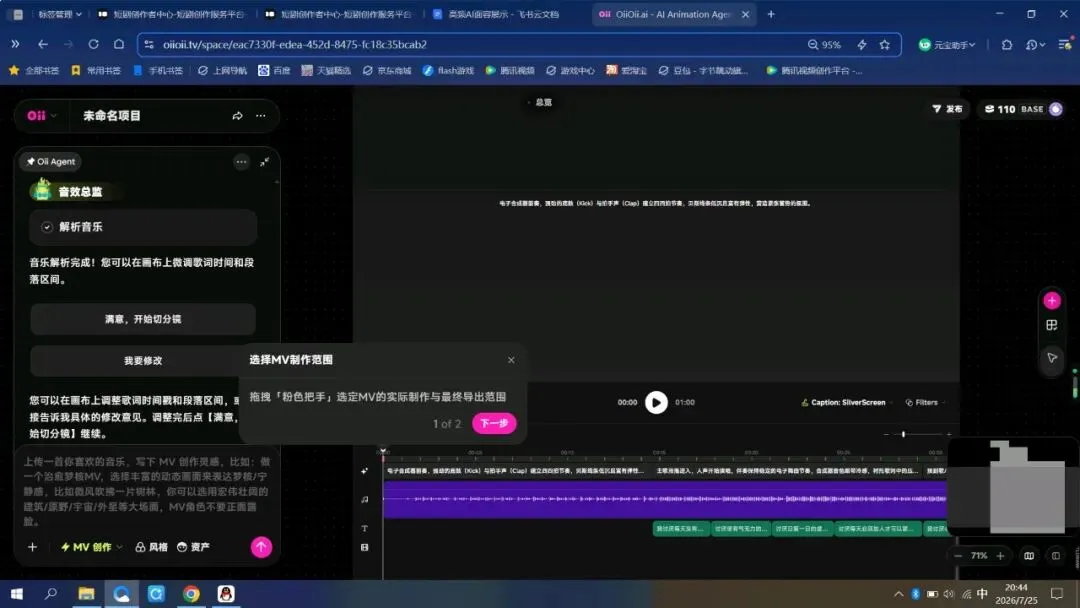This screenshot has height=608, width=1080.
Task: Zoom in timeline with plus icon
Action: (x=948, y=434)
